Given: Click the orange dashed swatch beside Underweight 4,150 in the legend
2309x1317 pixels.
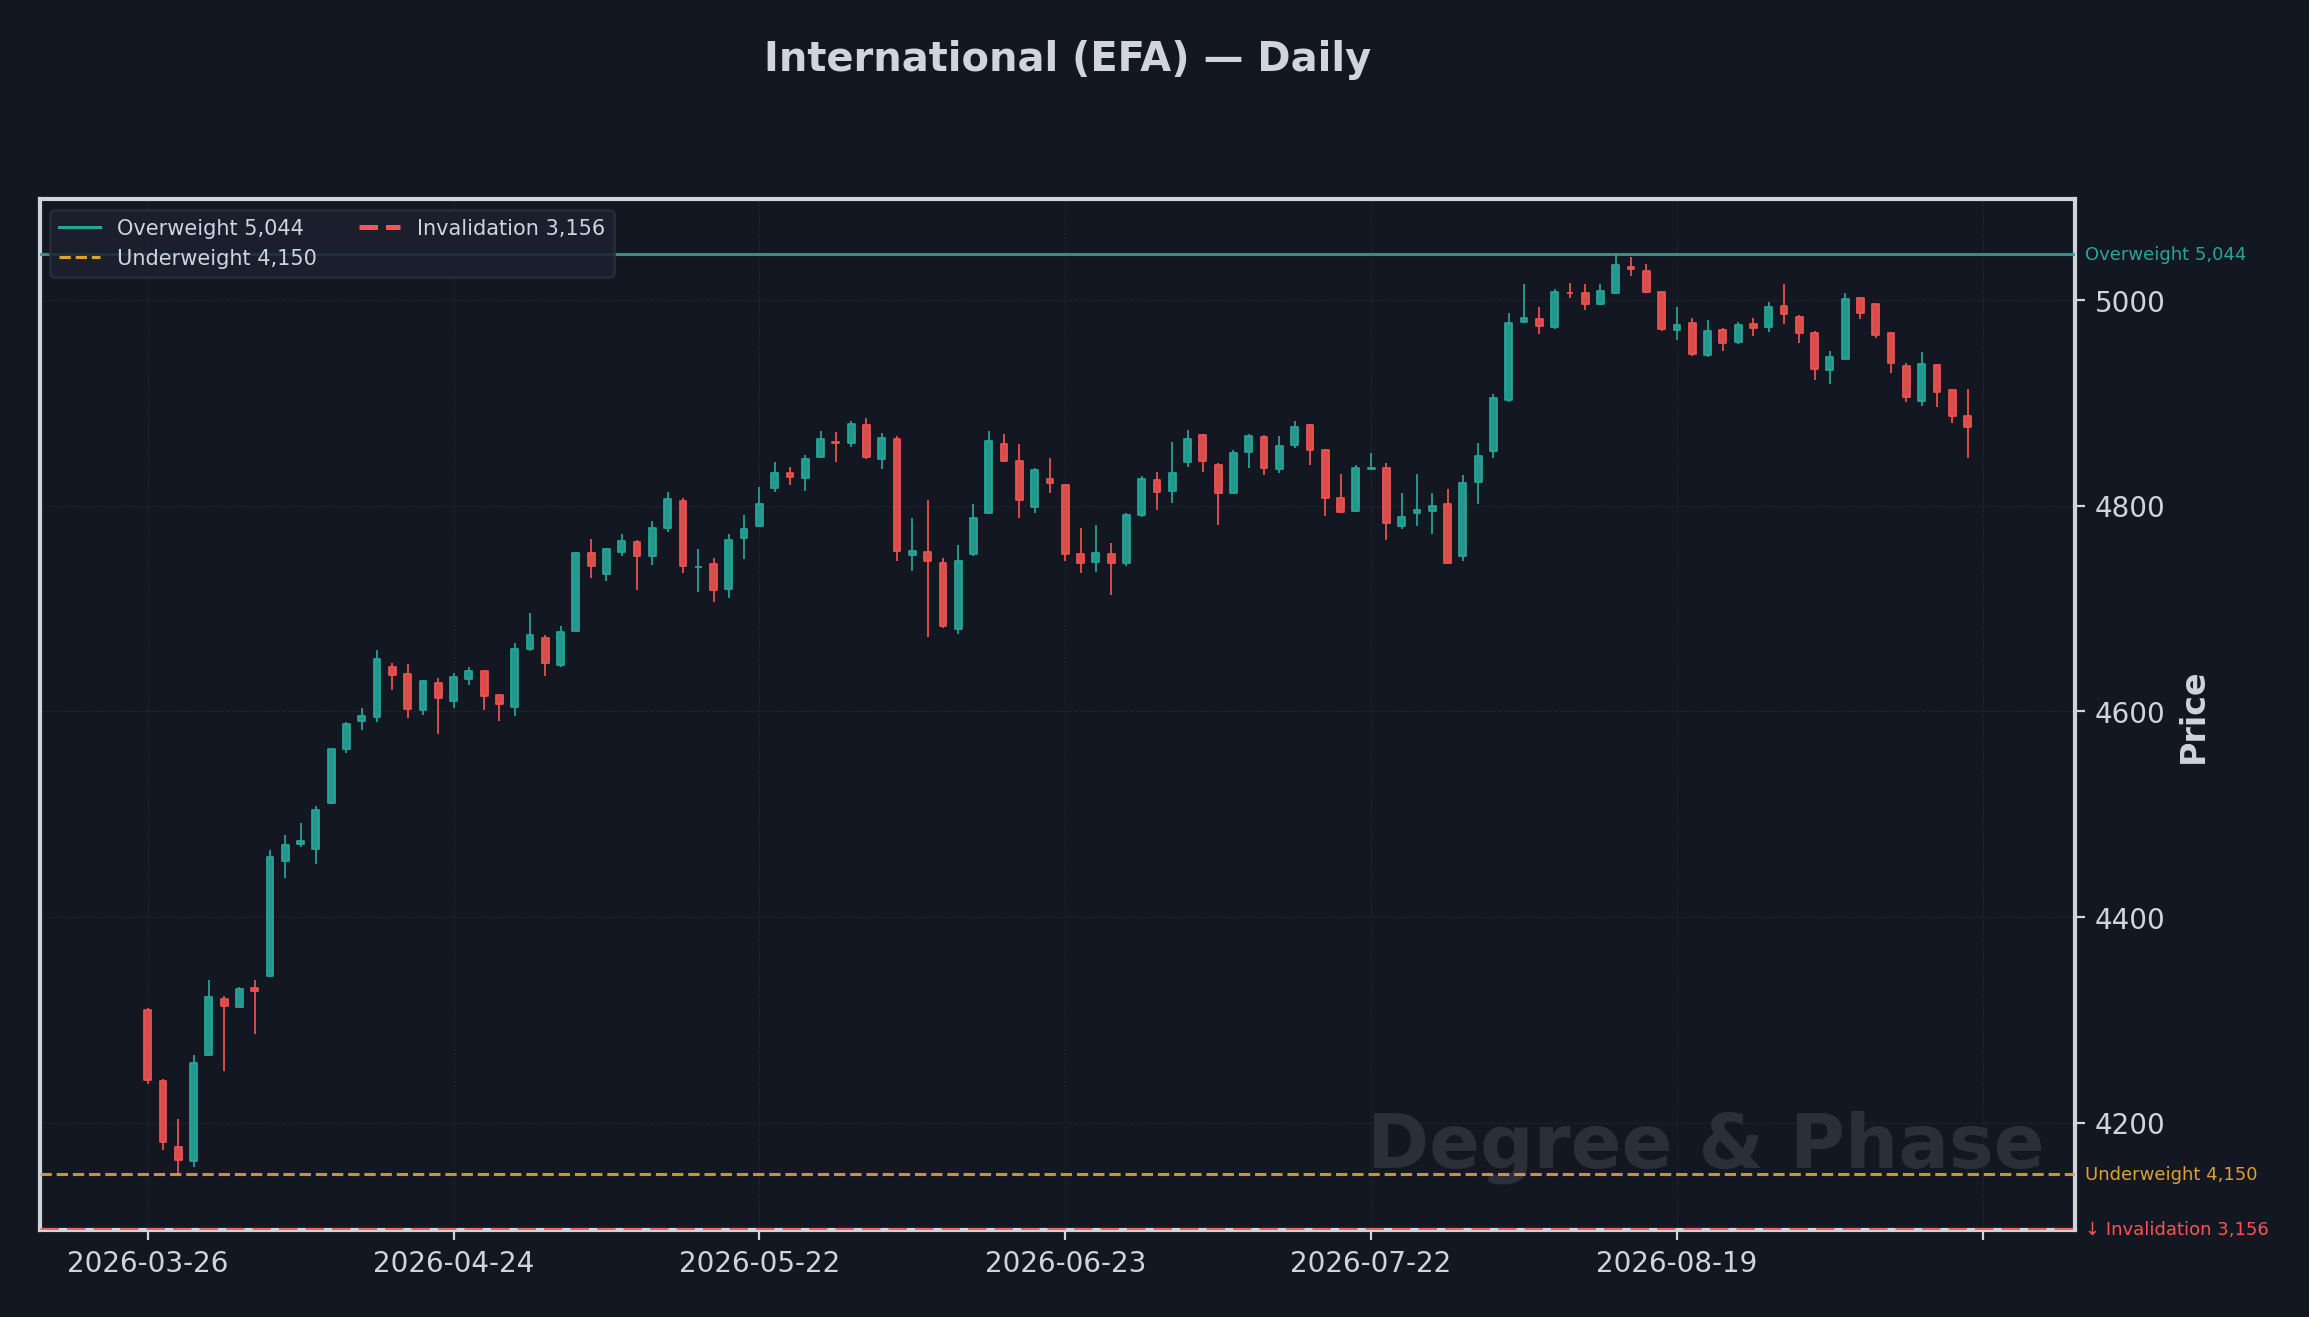Looking at the screenshot, I should click(80, 258).
